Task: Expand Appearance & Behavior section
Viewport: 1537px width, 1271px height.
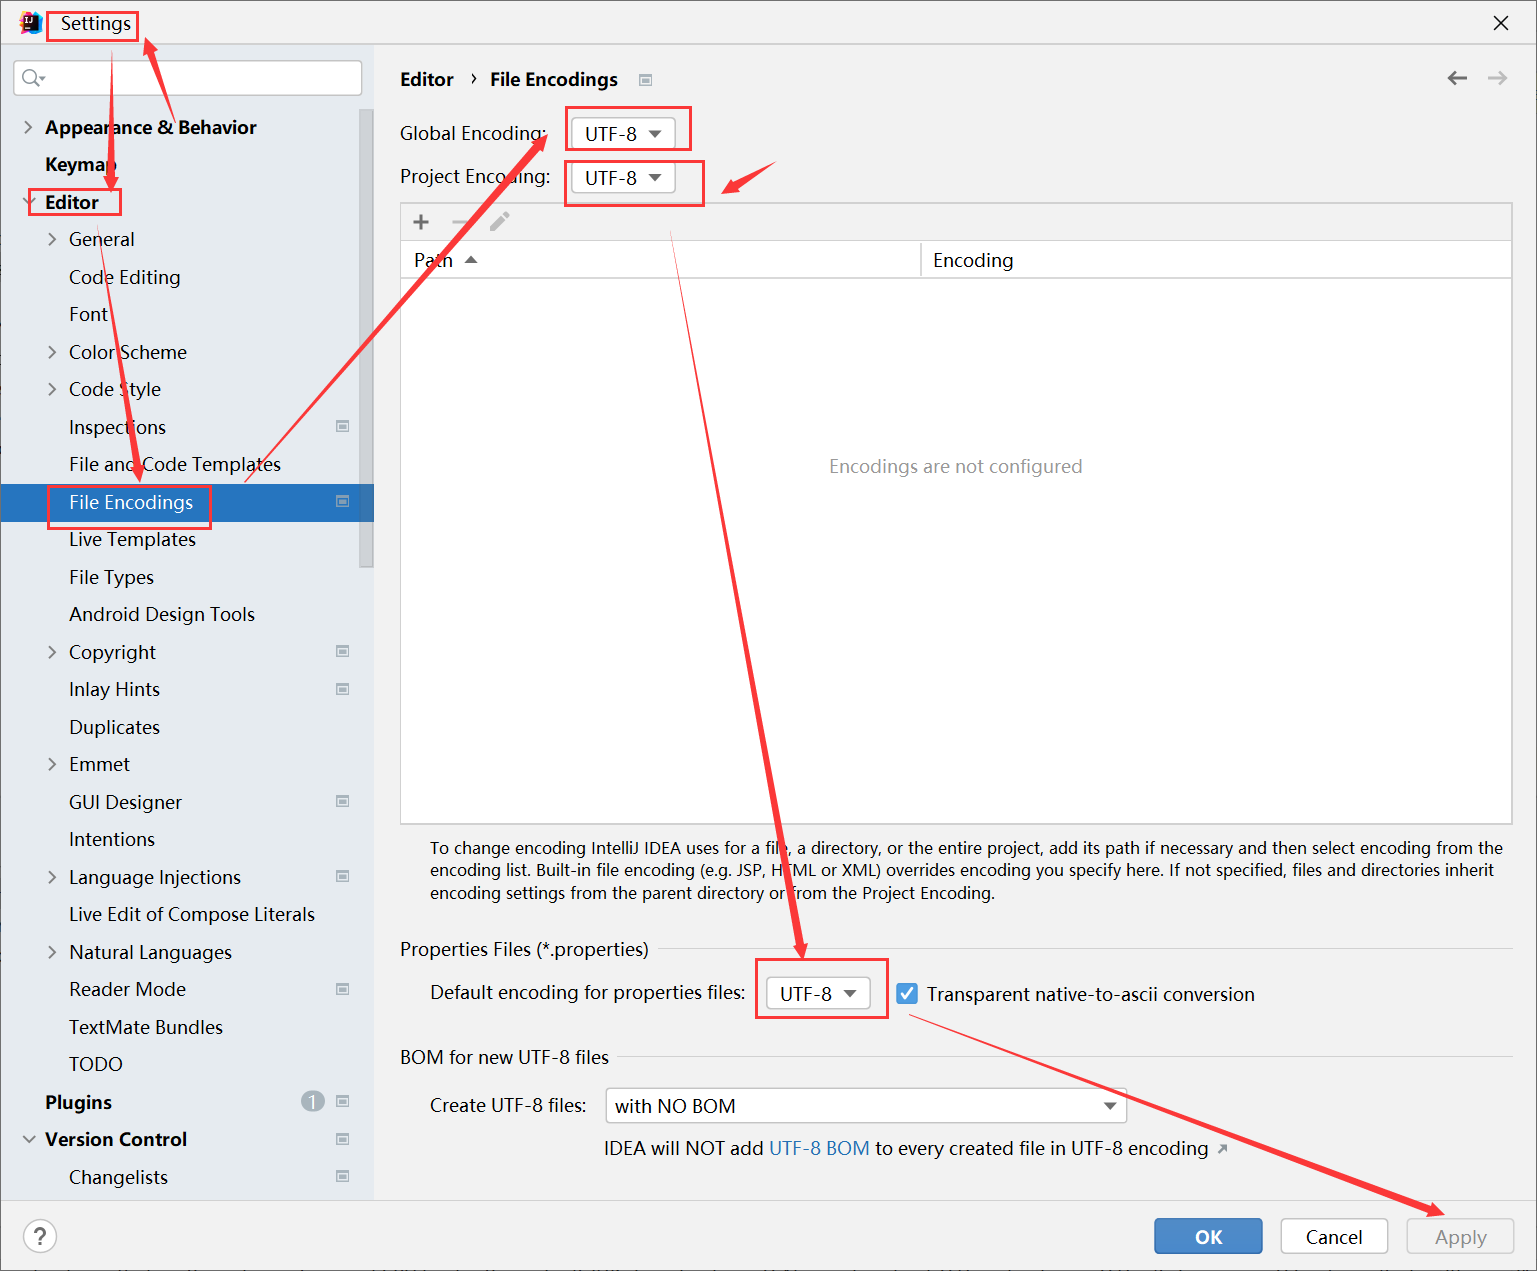Action: 28,127
